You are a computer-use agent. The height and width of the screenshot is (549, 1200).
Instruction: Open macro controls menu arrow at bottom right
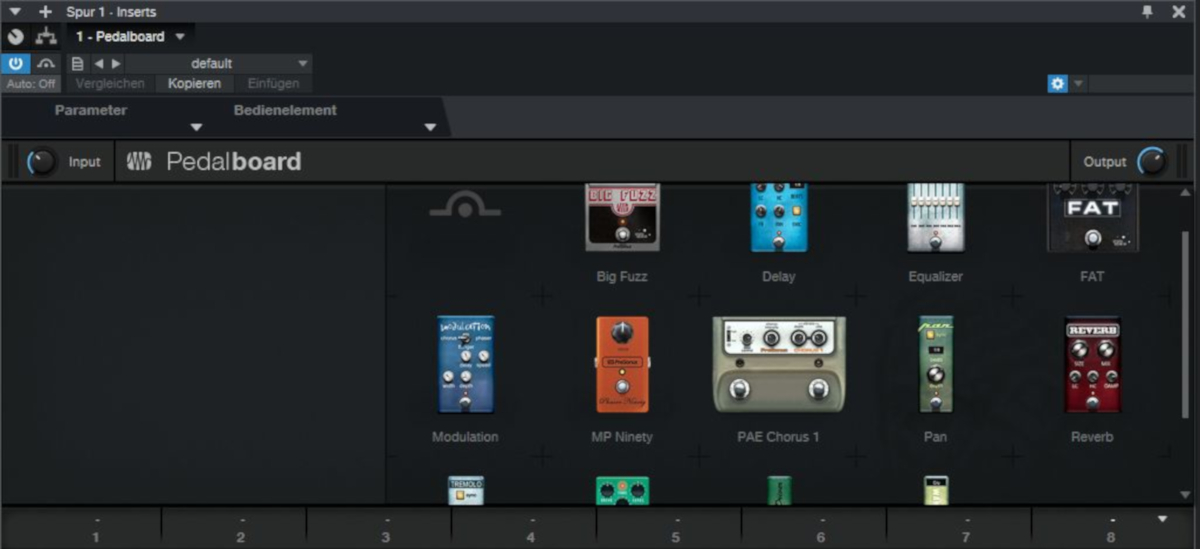click(1162, 519)
